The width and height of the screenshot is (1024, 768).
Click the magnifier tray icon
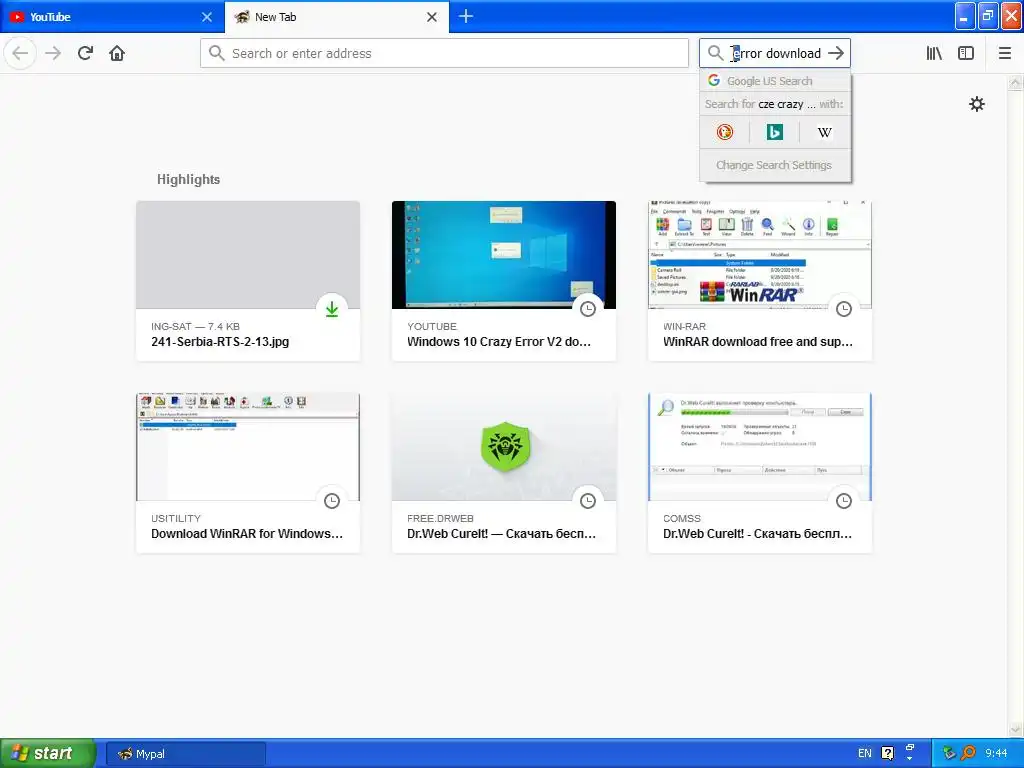click(x=968, y=754)
